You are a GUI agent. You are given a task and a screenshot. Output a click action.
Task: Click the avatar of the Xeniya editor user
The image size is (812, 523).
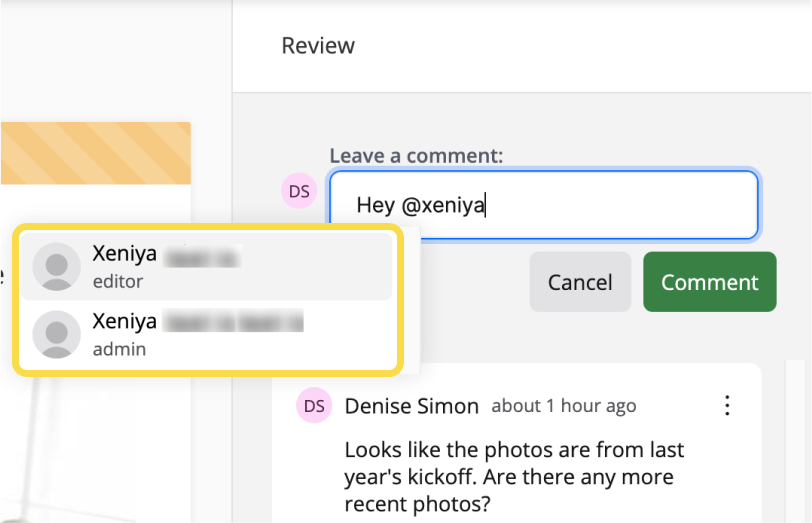tap(56, 267)
